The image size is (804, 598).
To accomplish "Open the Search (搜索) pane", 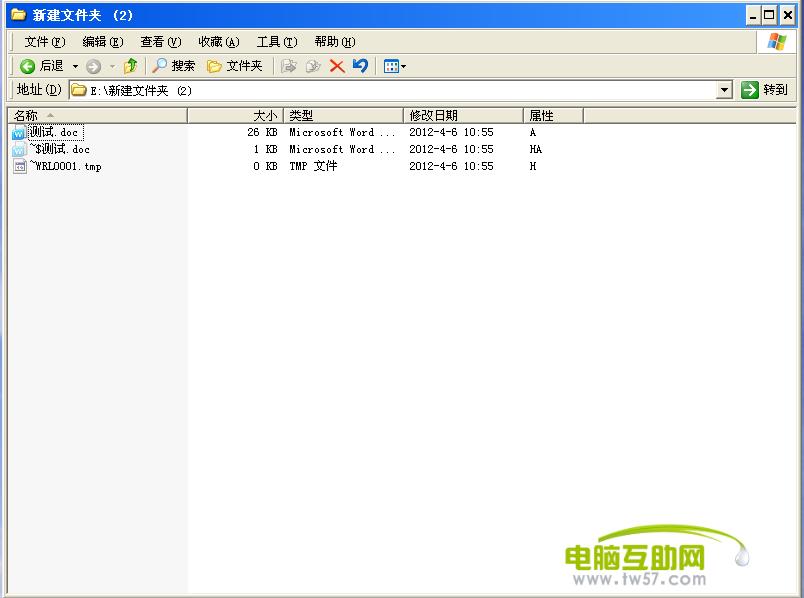I will pyautogui.click(x=173, y=66).
